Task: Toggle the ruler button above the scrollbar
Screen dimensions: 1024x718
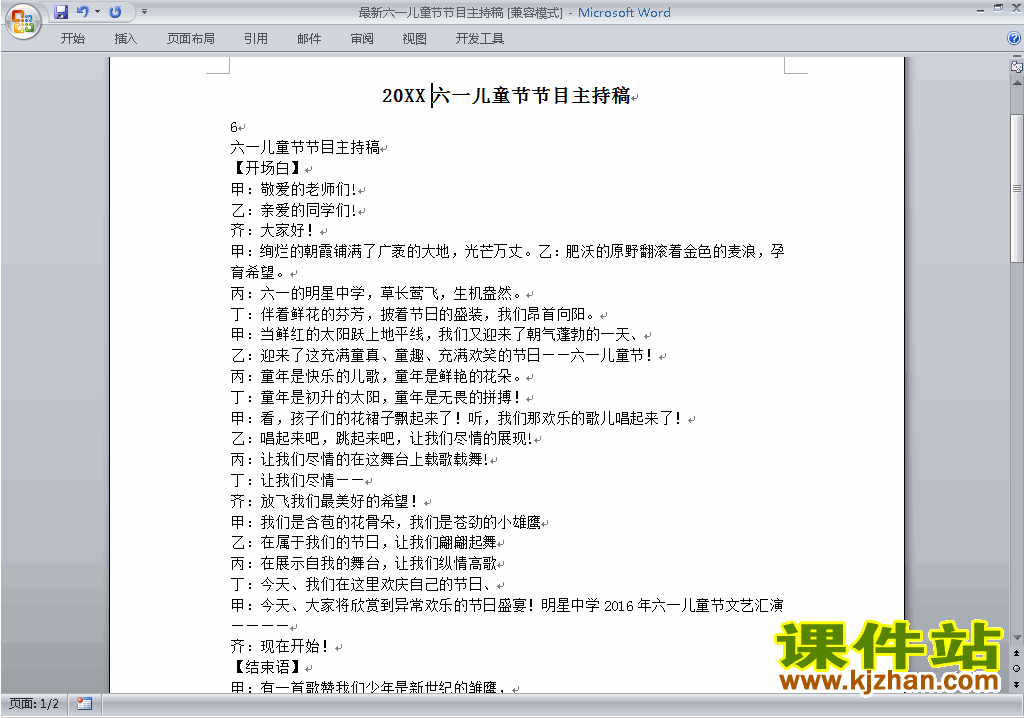Action: (1017, 66)
